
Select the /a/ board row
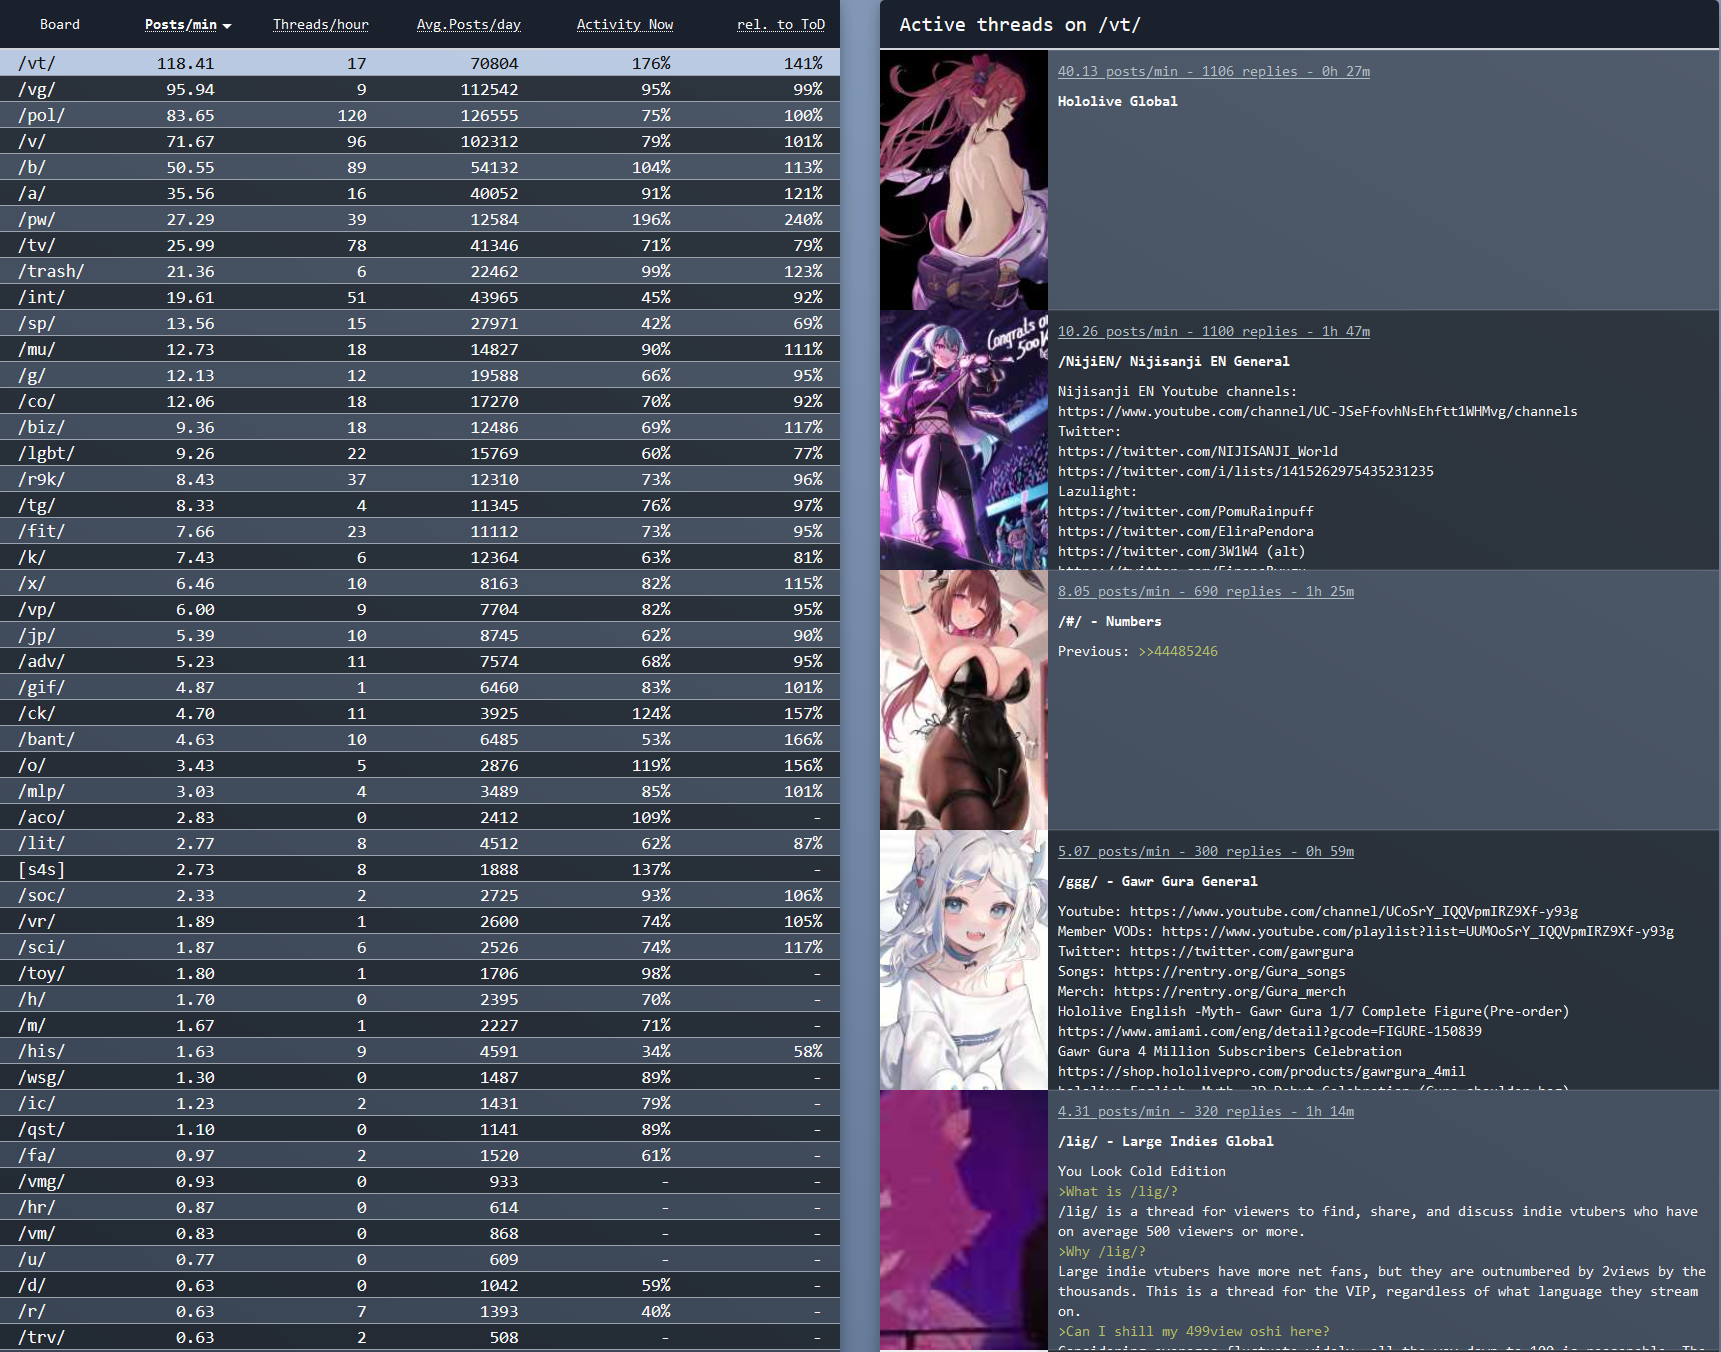420,193
